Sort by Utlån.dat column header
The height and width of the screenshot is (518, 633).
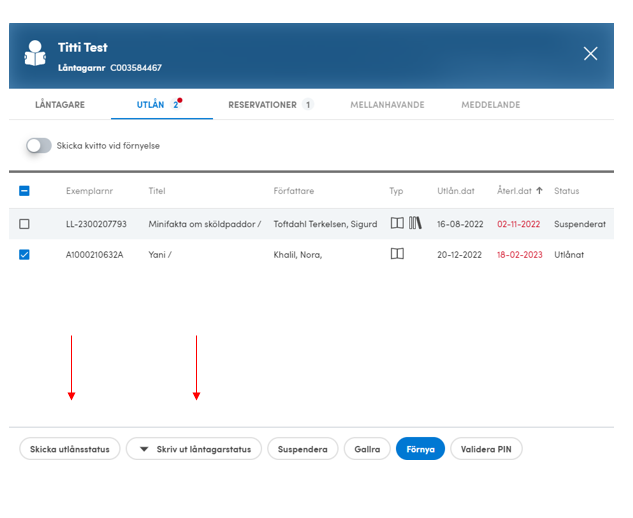(456, 191)
